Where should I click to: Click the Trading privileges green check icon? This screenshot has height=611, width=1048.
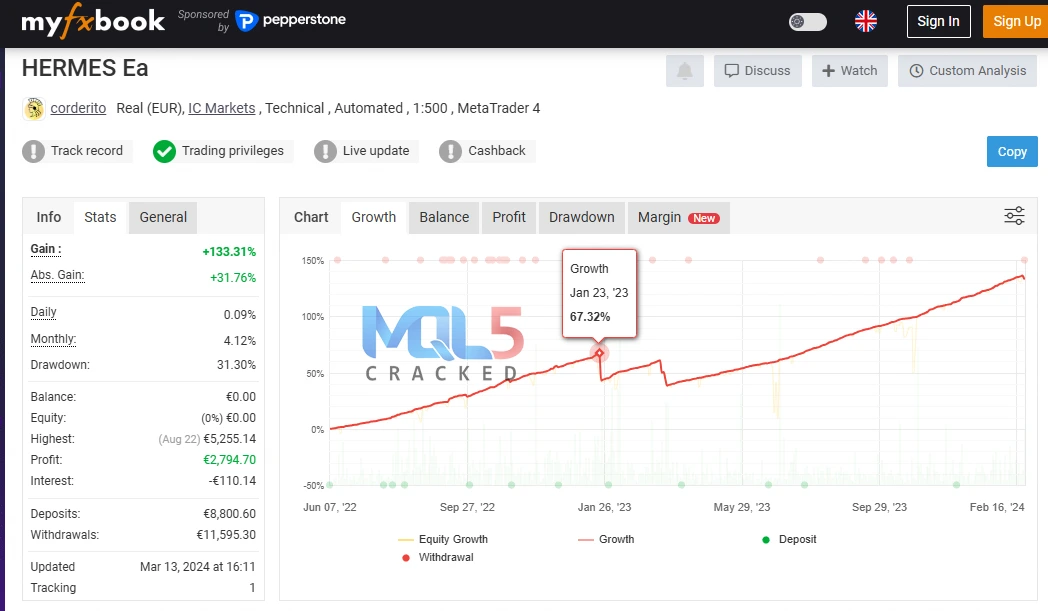pyautogui.click(x=164, y=151)
